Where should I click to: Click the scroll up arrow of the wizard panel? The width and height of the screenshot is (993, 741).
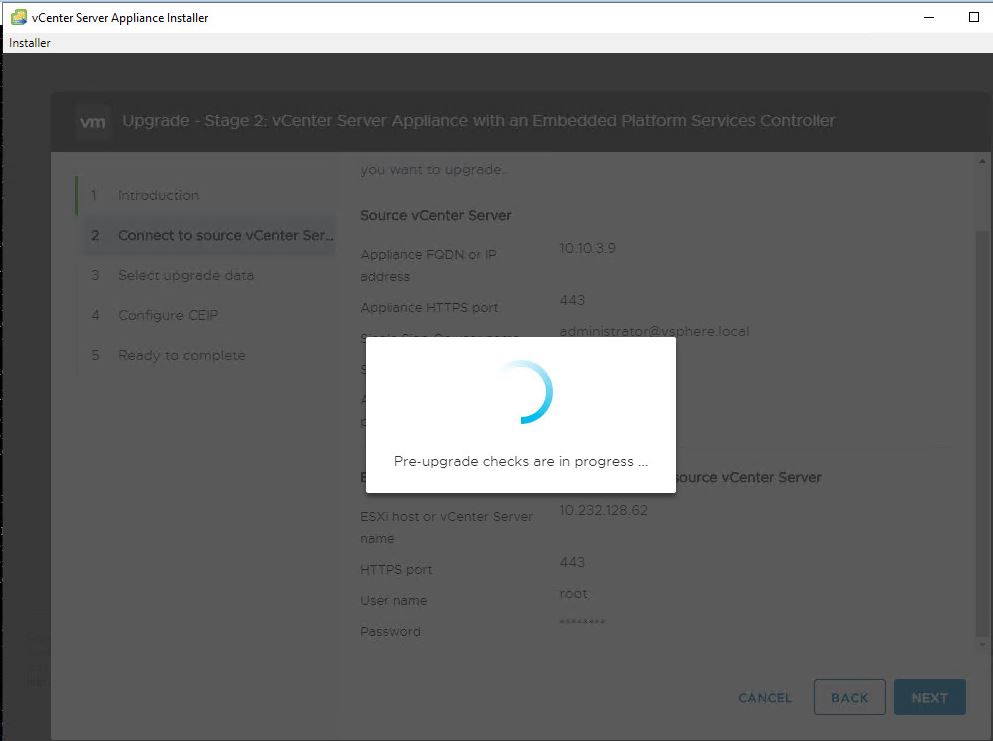point(982,161)
